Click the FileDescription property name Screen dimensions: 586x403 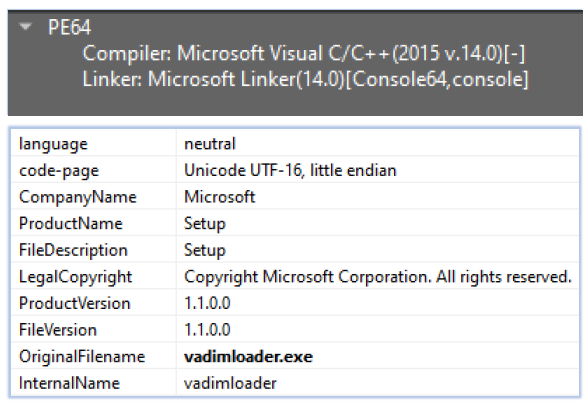[73, 250]
